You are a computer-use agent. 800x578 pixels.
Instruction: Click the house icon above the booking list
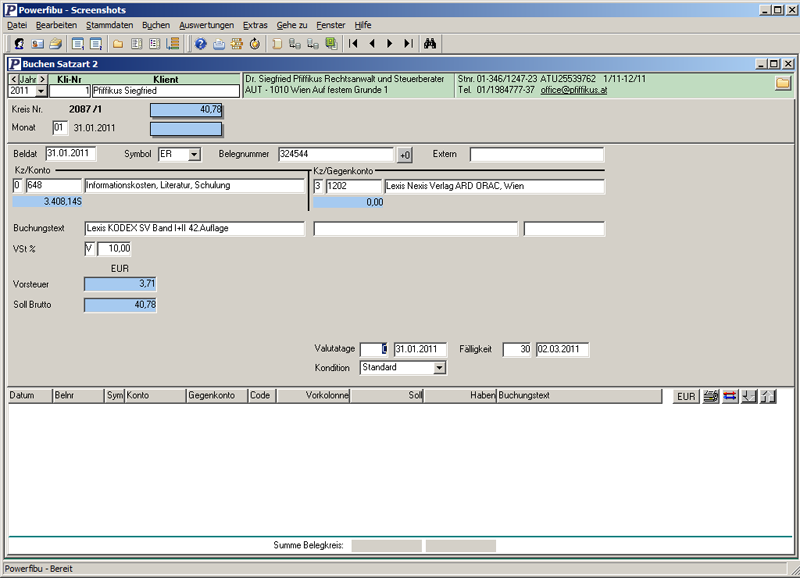[x=768, y=397]
